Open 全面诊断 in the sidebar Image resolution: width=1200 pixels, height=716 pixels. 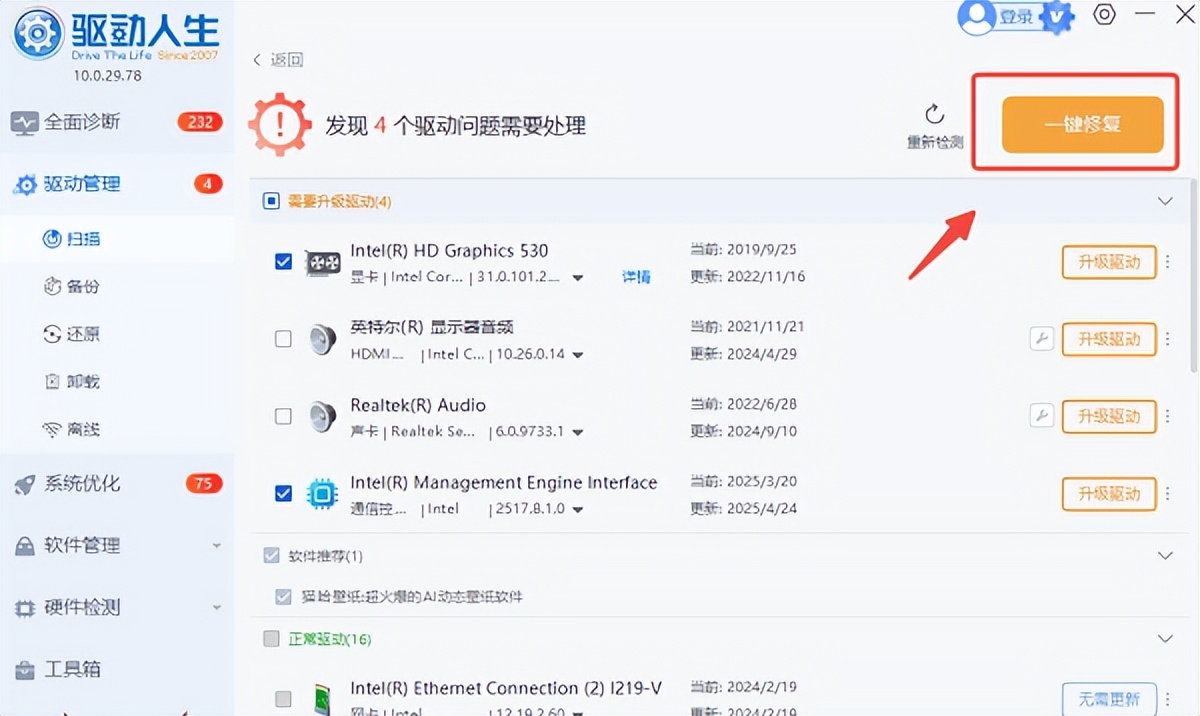[82, 122]
